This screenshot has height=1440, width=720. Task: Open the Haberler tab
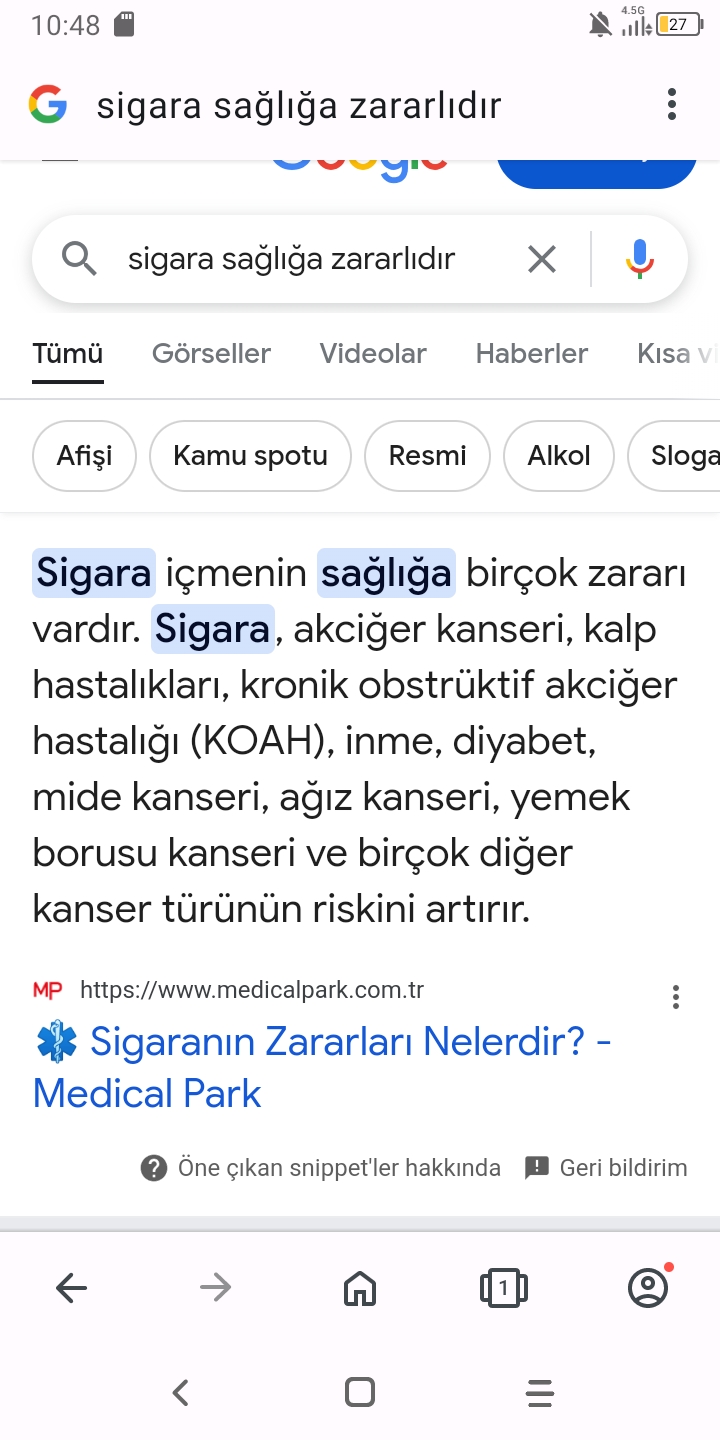tap(531, 353)
